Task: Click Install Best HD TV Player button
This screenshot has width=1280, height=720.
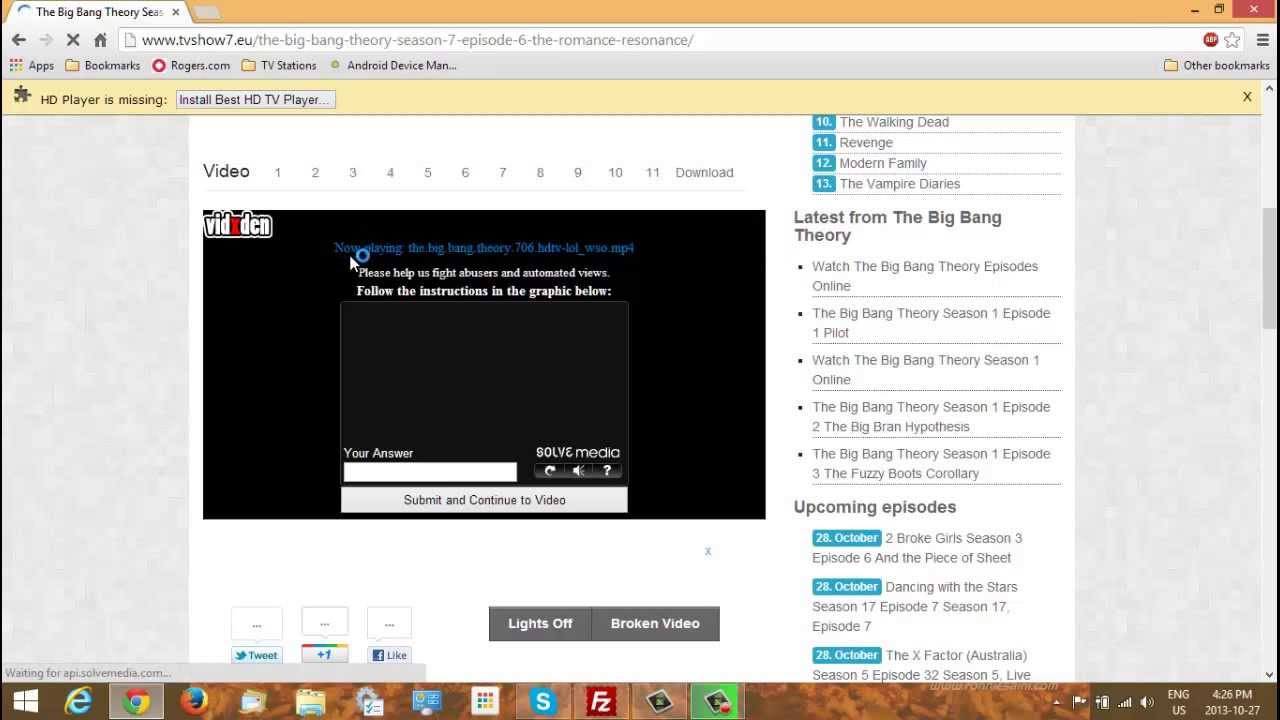Action: click(255, 99)
